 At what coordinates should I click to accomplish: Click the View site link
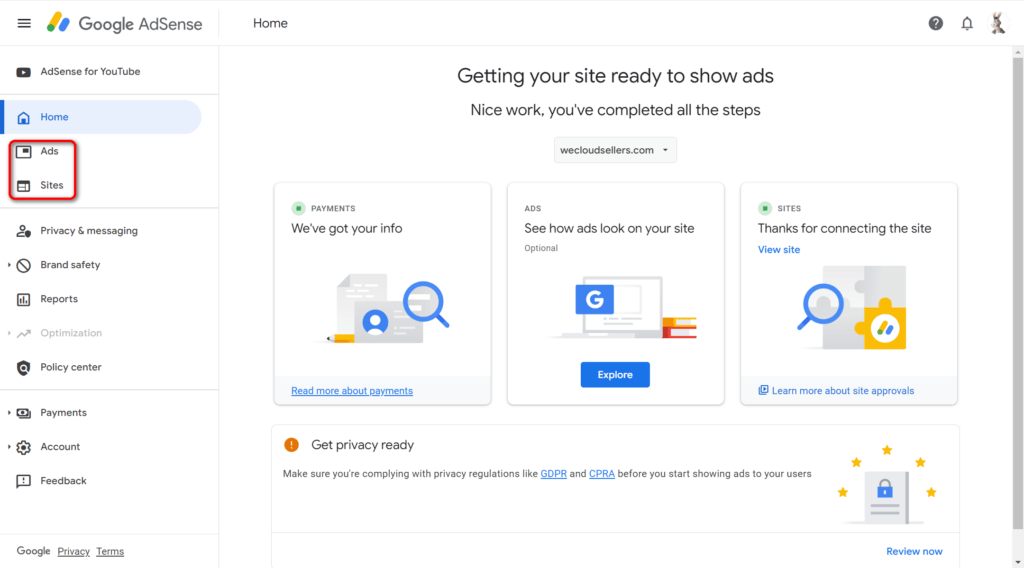tap(778, 249)
